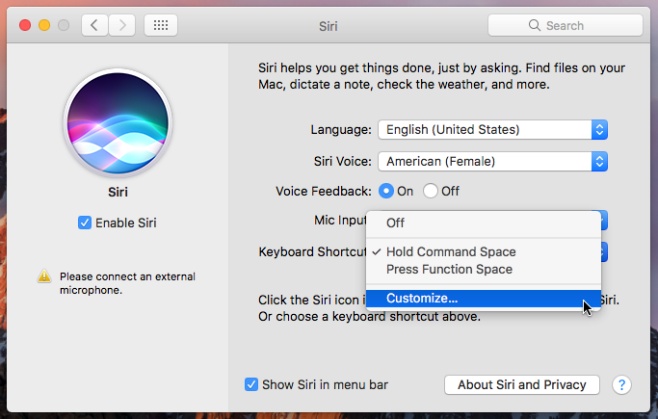Go forward with the right arrow button
This screenshot has height=419, width=658.
tap(122, 26)
